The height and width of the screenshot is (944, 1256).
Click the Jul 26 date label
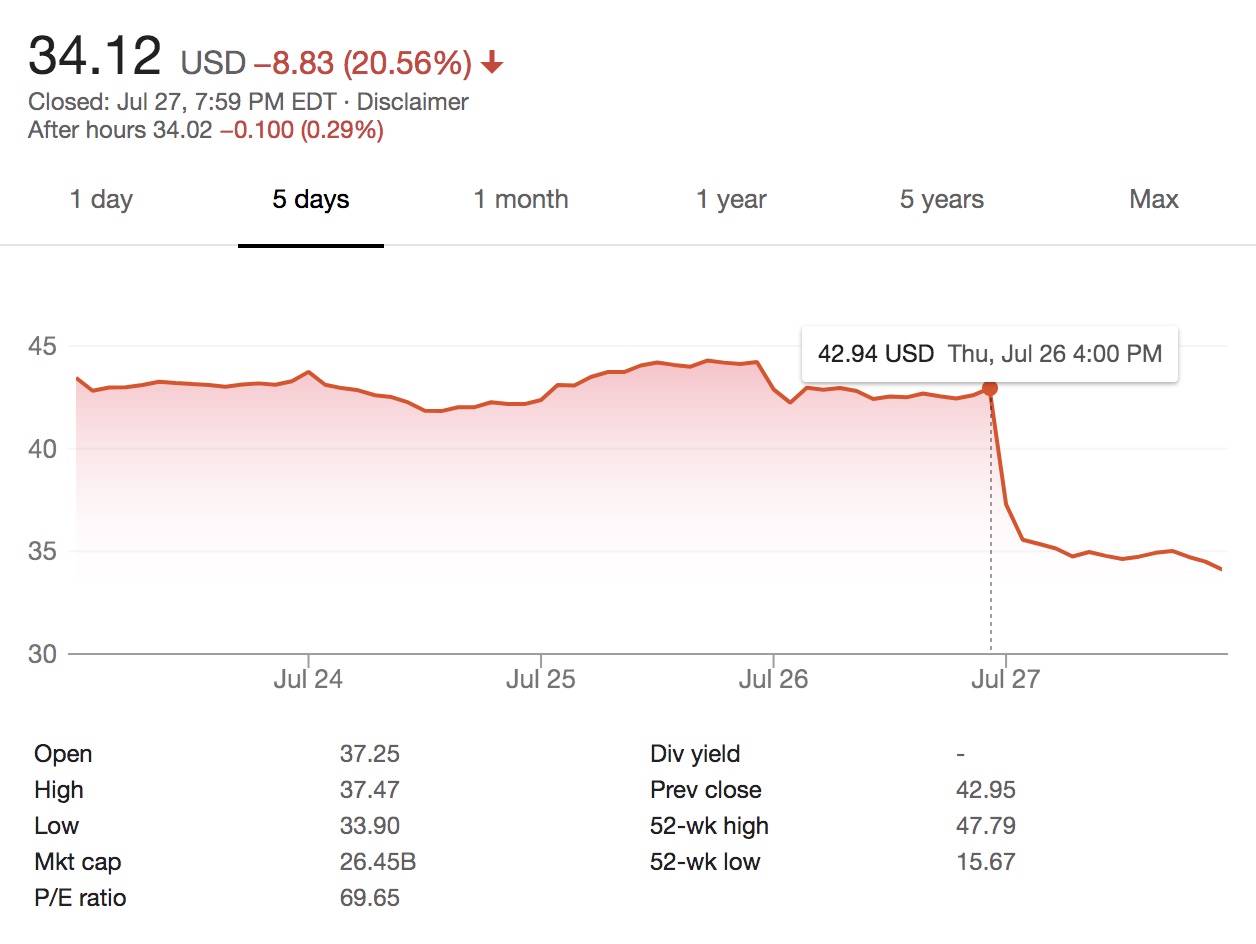(773, 680)
